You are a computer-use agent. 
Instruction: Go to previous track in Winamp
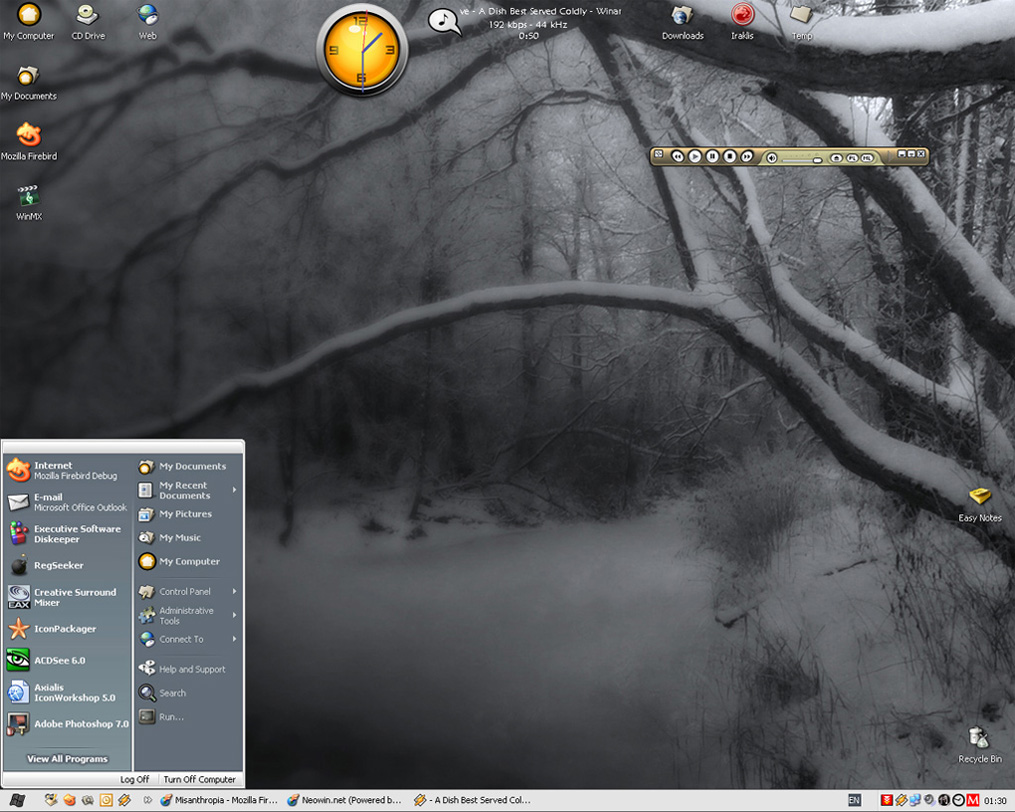click(x=677, y=157)
